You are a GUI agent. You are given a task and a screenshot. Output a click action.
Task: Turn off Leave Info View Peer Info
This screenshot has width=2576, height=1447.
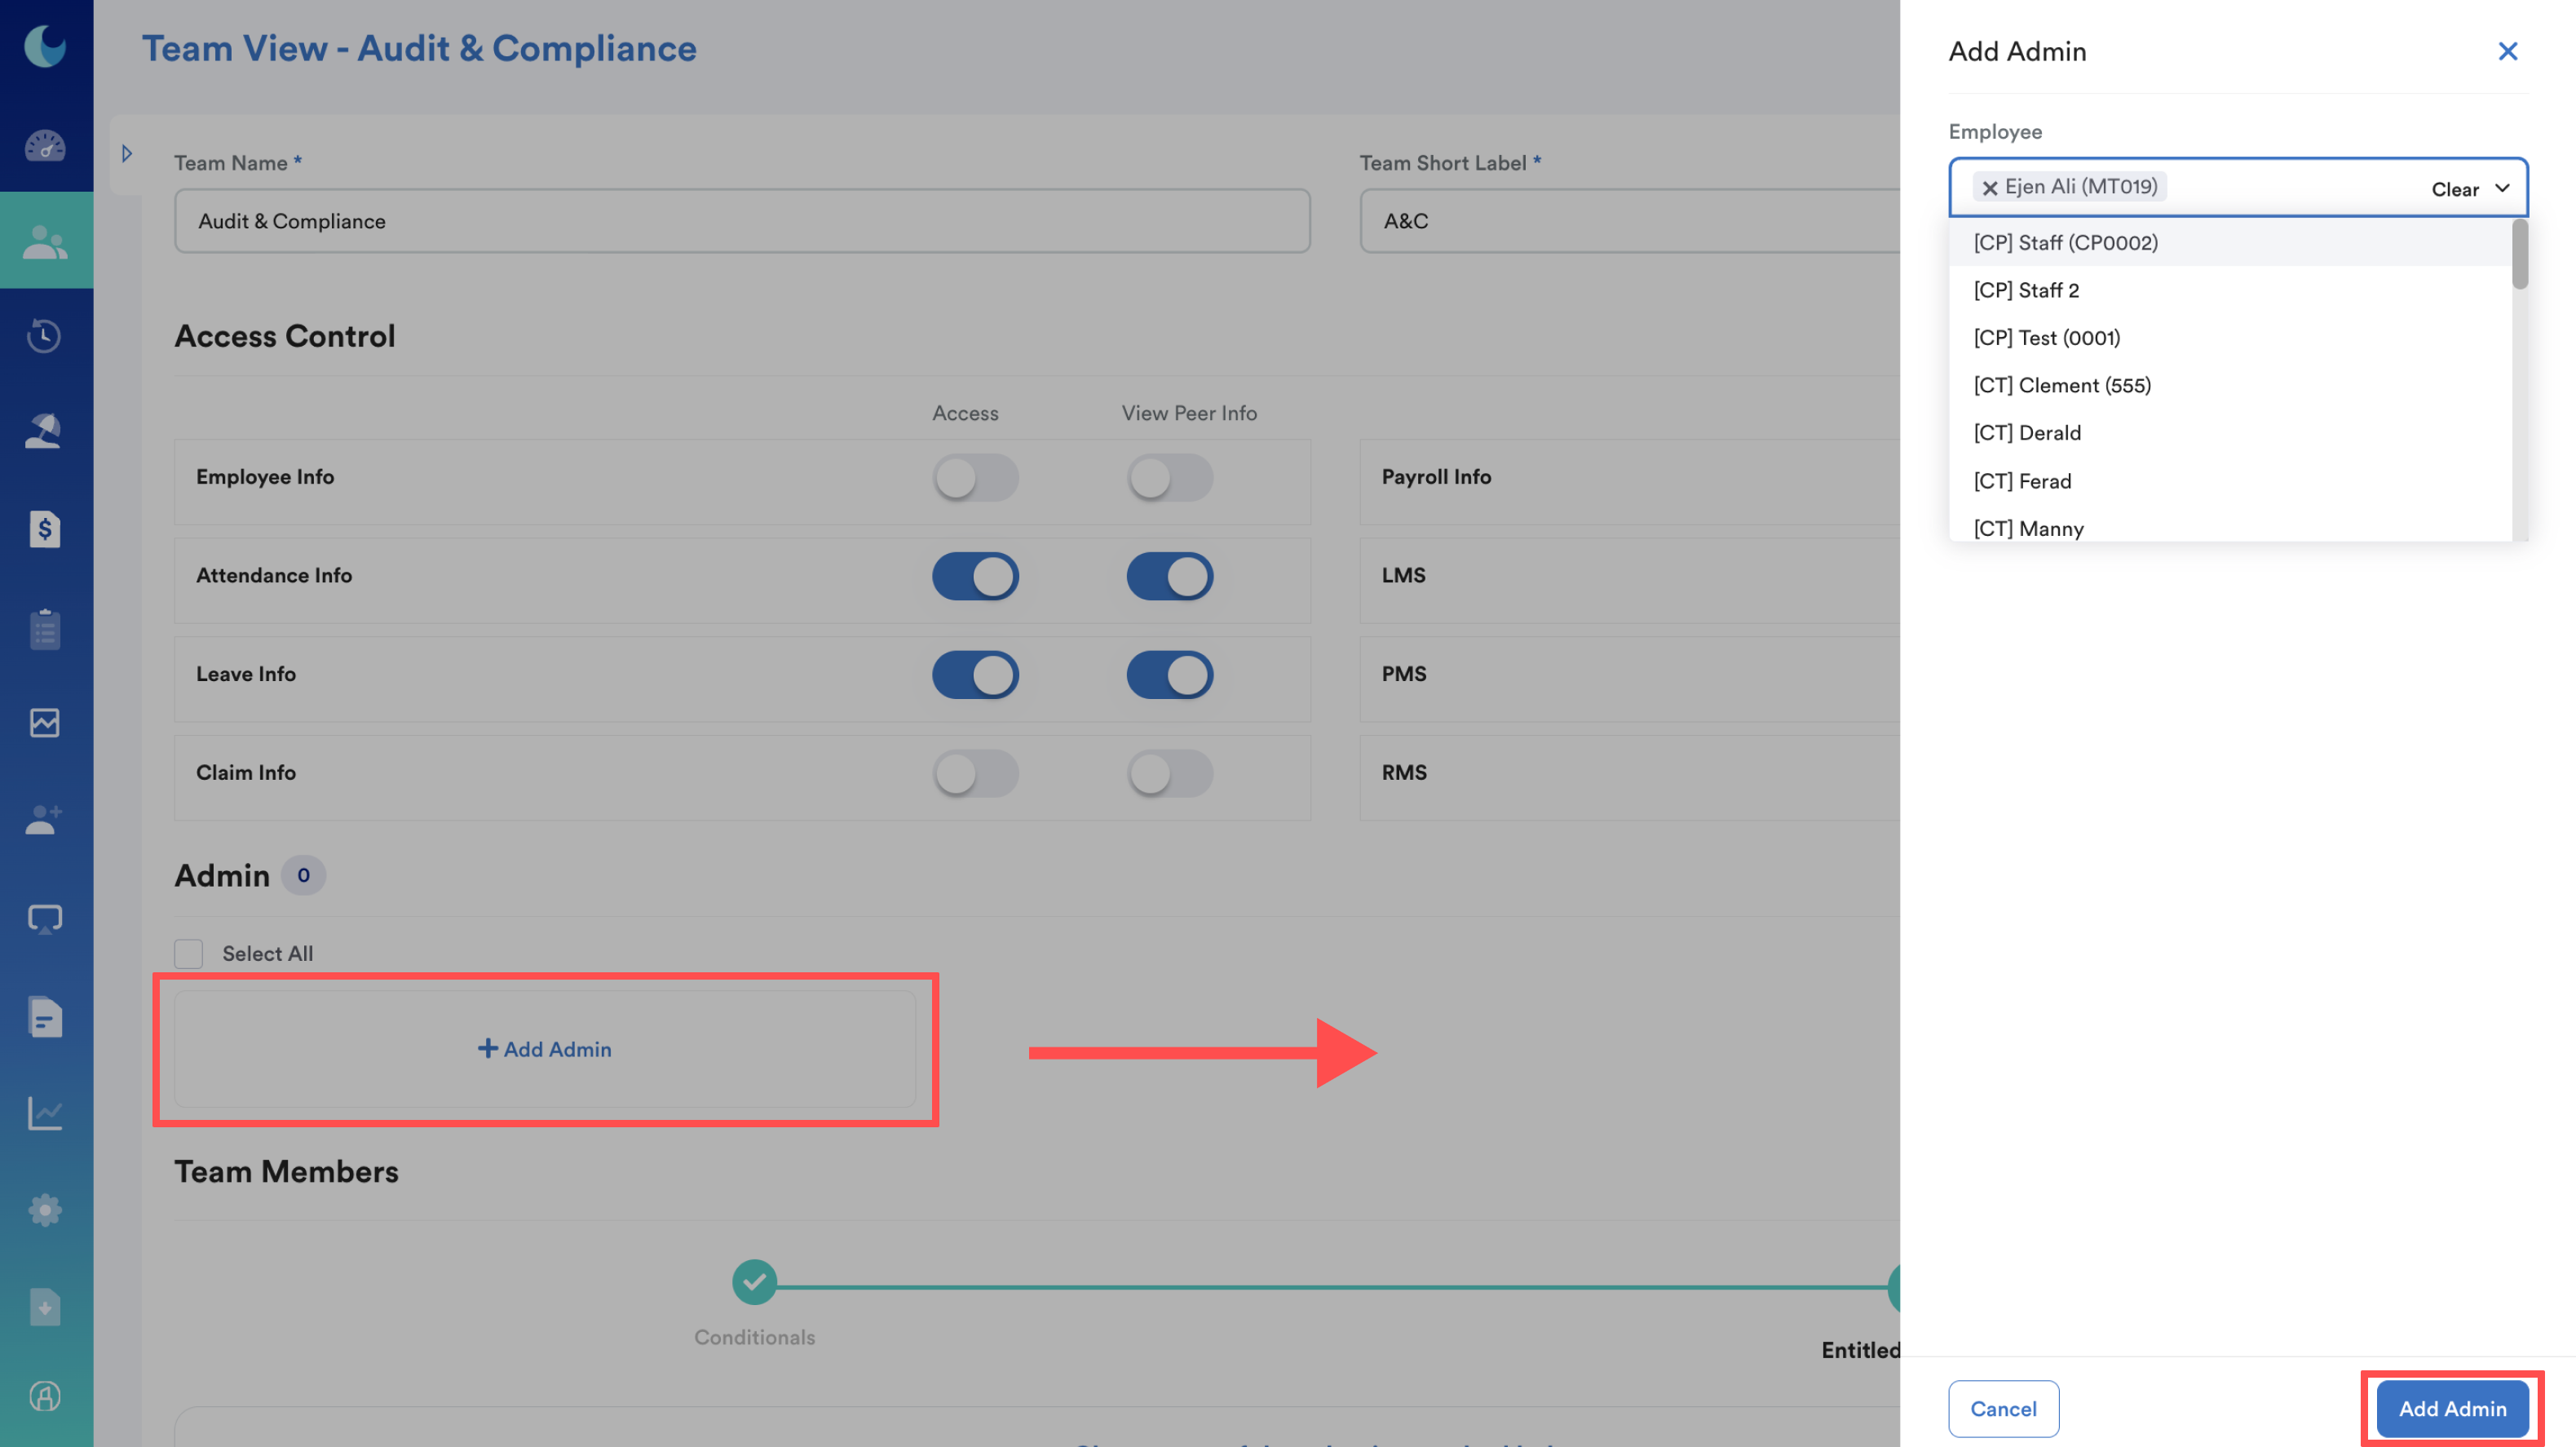pyautogui.click(x=1169, y=675)
